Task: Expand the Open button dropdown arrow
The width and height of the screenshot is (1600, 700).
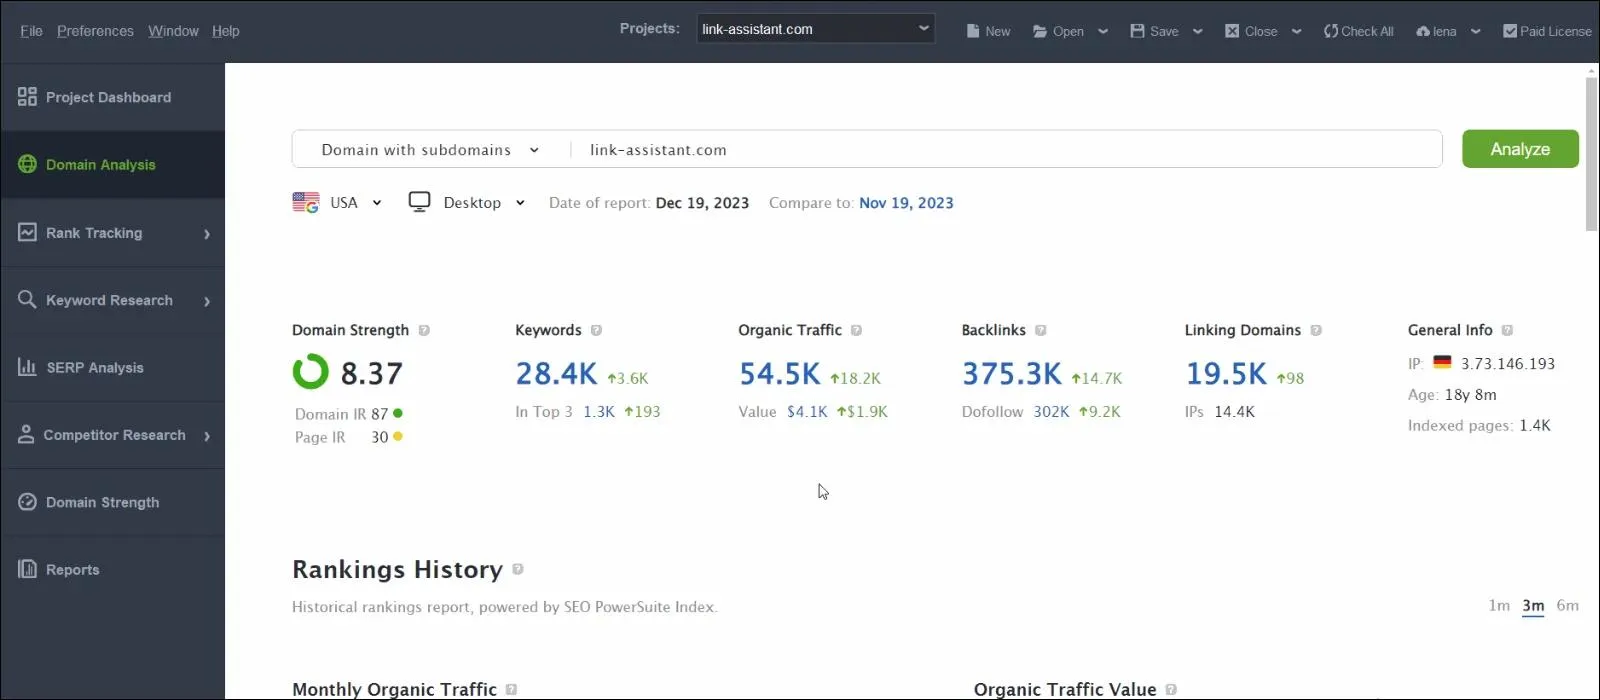Action: point(1103,31)
